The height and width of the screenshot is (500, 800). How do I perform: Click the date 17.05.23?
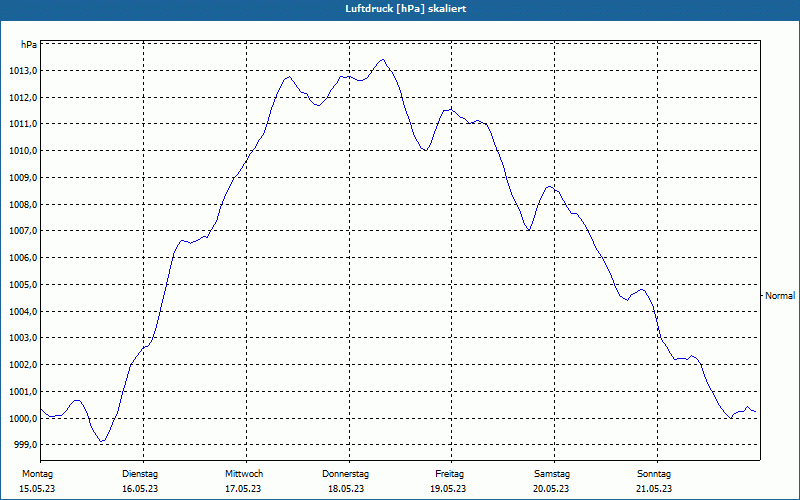(x=243, y=489)
